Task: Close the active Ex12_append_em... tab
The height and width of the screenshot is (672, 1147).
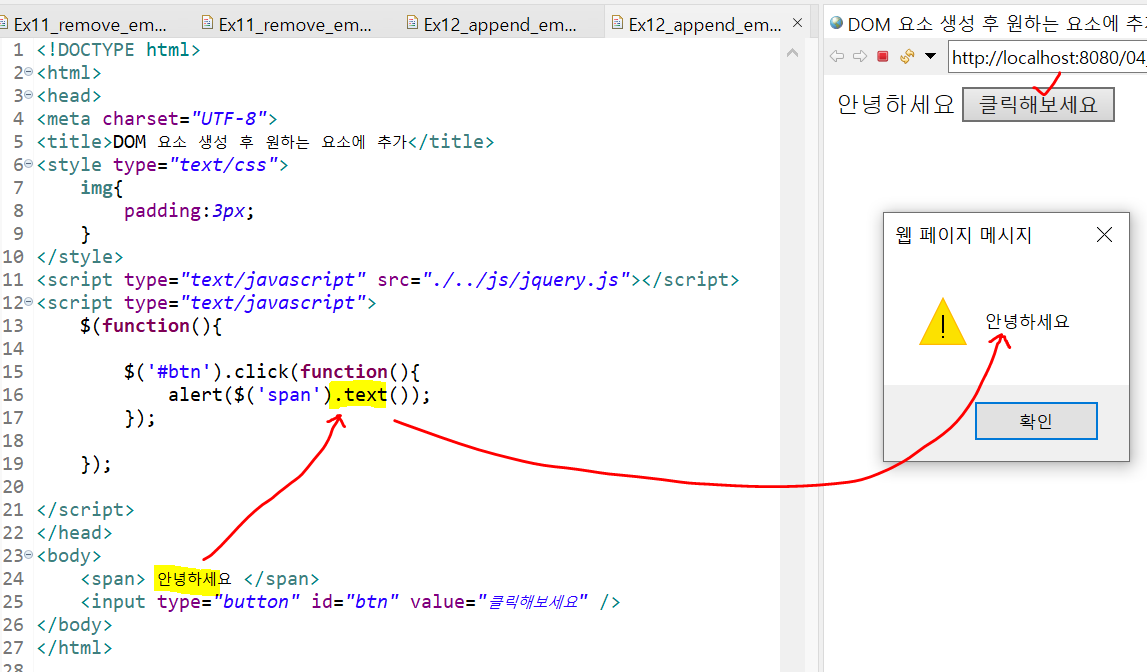Action: pyautogui.click(x=797, y=23)
